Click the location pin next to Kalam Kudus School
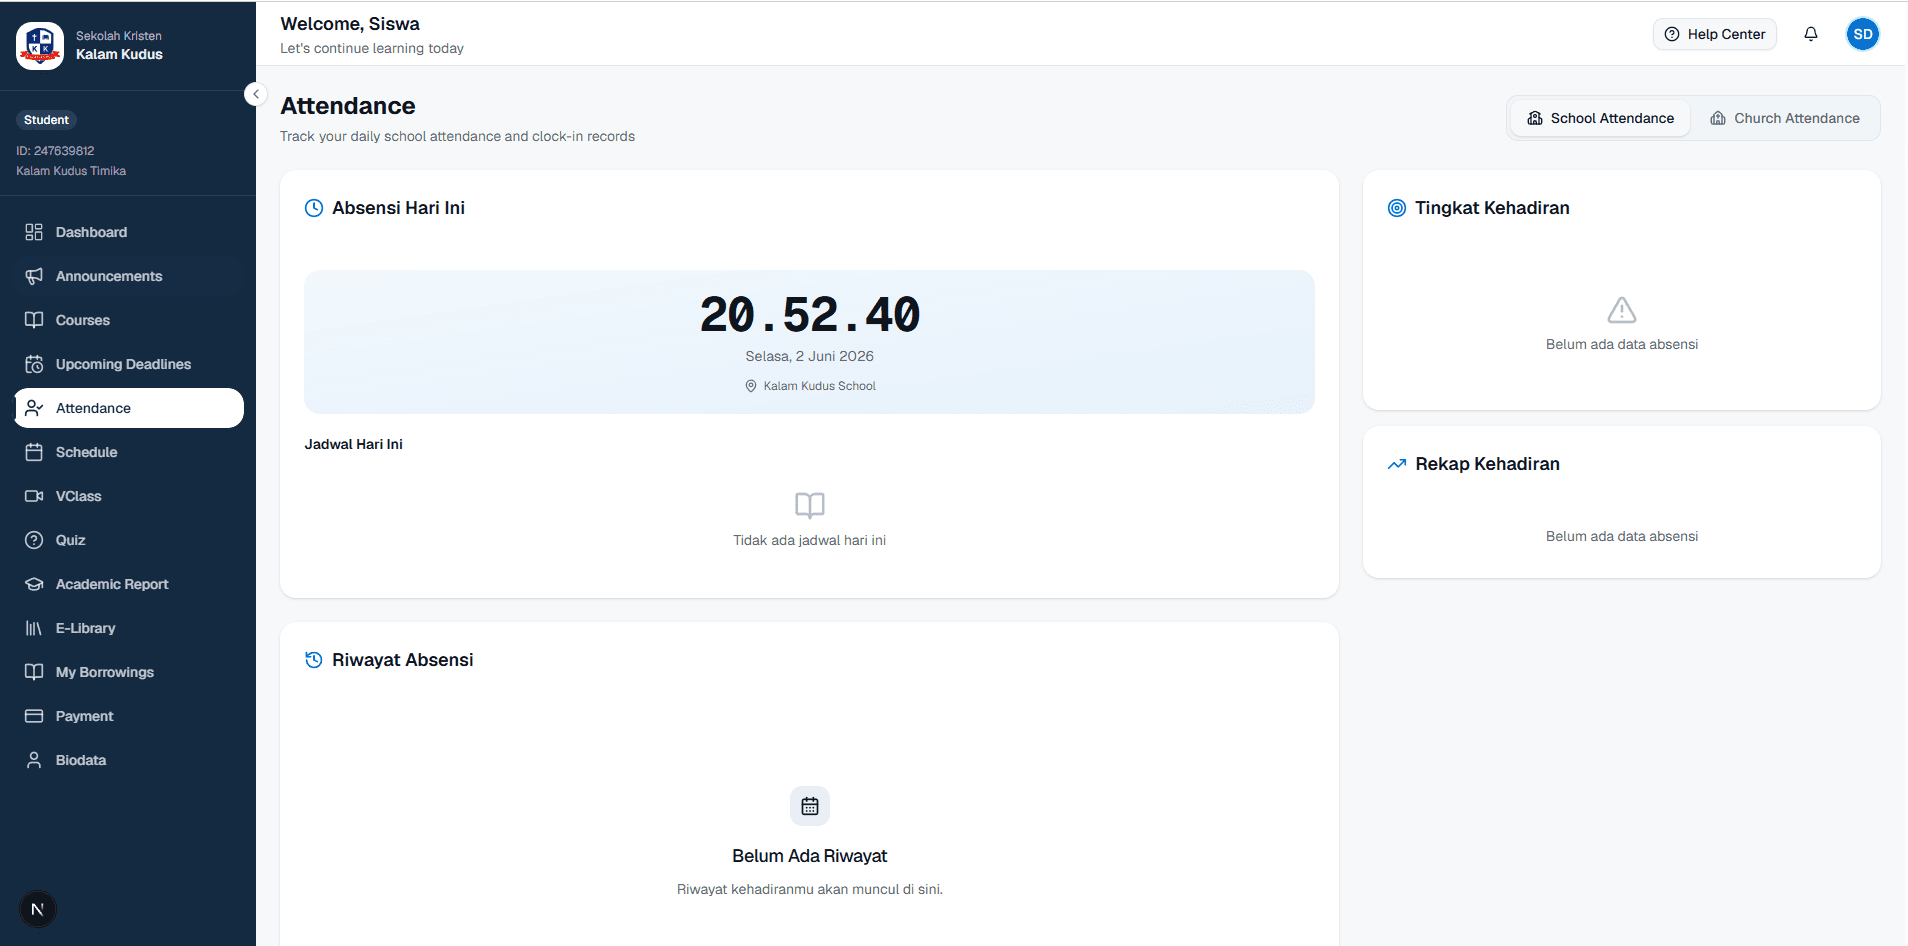The image size is (1908, 946). 751,386
